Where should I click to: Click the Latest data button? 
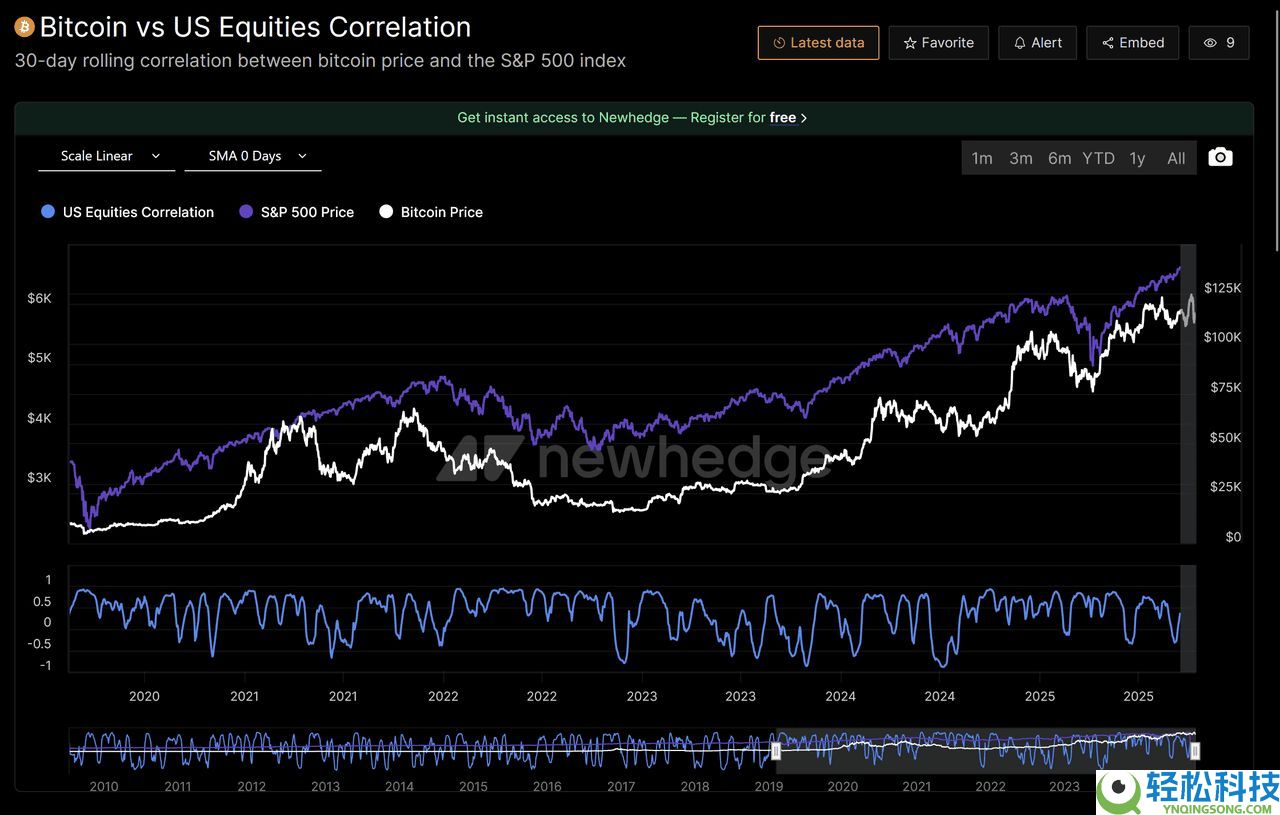tap(818, 43)
